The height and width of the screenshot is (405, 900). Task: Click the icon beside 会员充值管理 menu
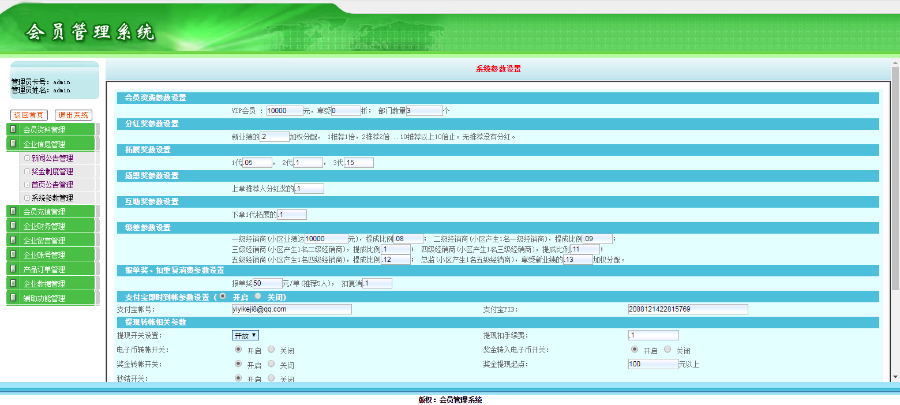(13, 212)
